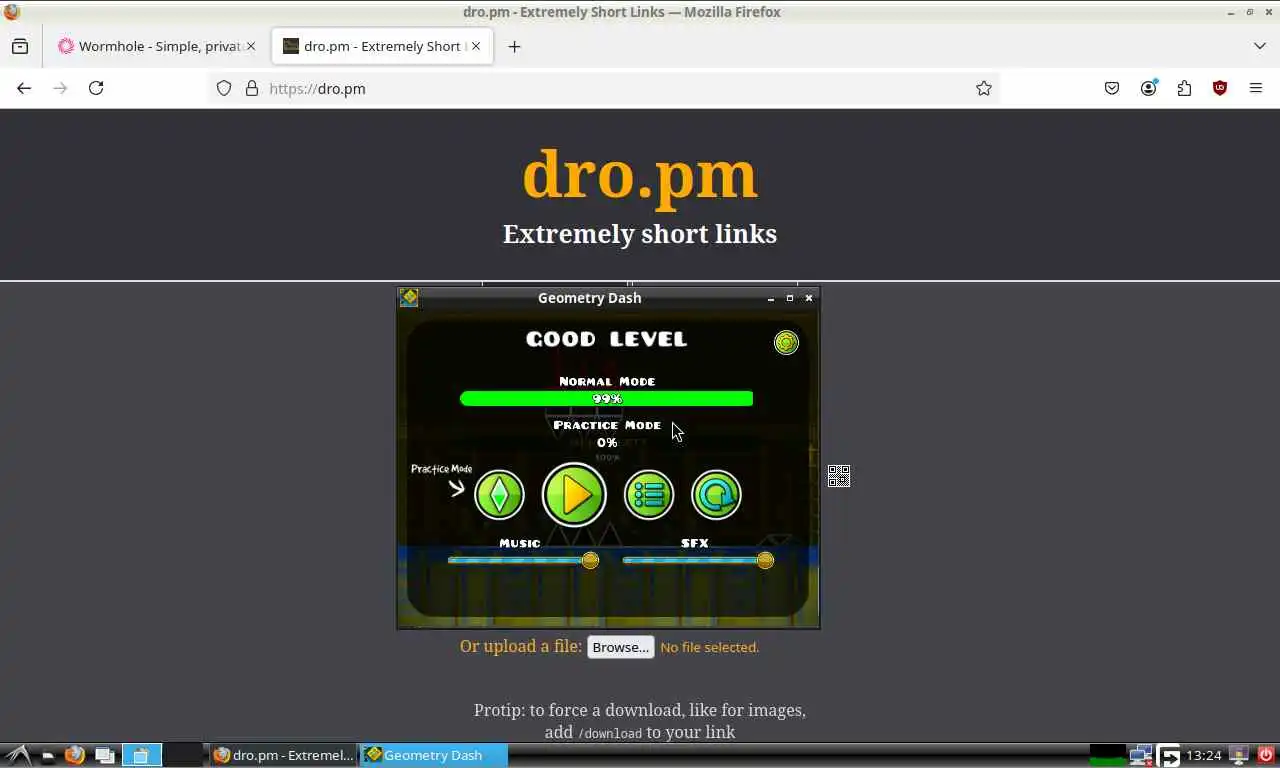Open the taskbar application menu
Viewport: 1280px width, 768px height.
[x=18, y=755]
